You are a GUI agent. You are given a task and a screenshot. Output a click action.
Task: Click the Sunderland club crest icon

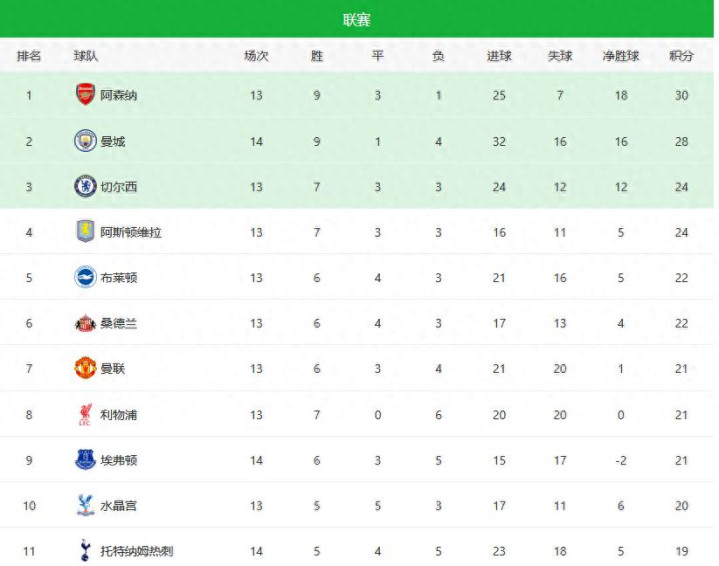click(85, 324)
